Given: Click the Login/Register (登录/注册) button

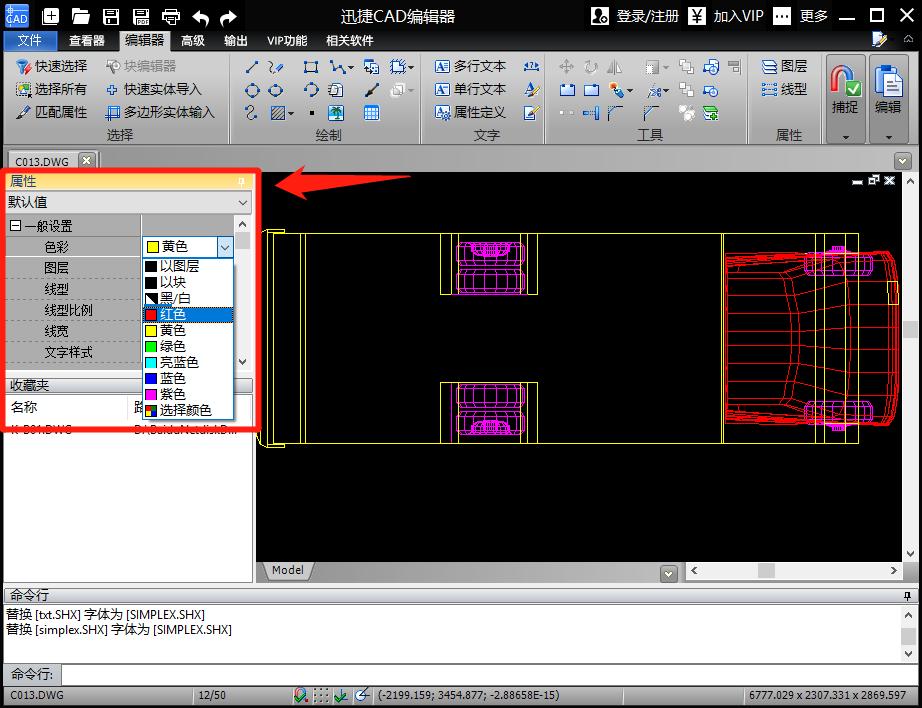Looking at the screenshot, I should [x=635, y=16].
